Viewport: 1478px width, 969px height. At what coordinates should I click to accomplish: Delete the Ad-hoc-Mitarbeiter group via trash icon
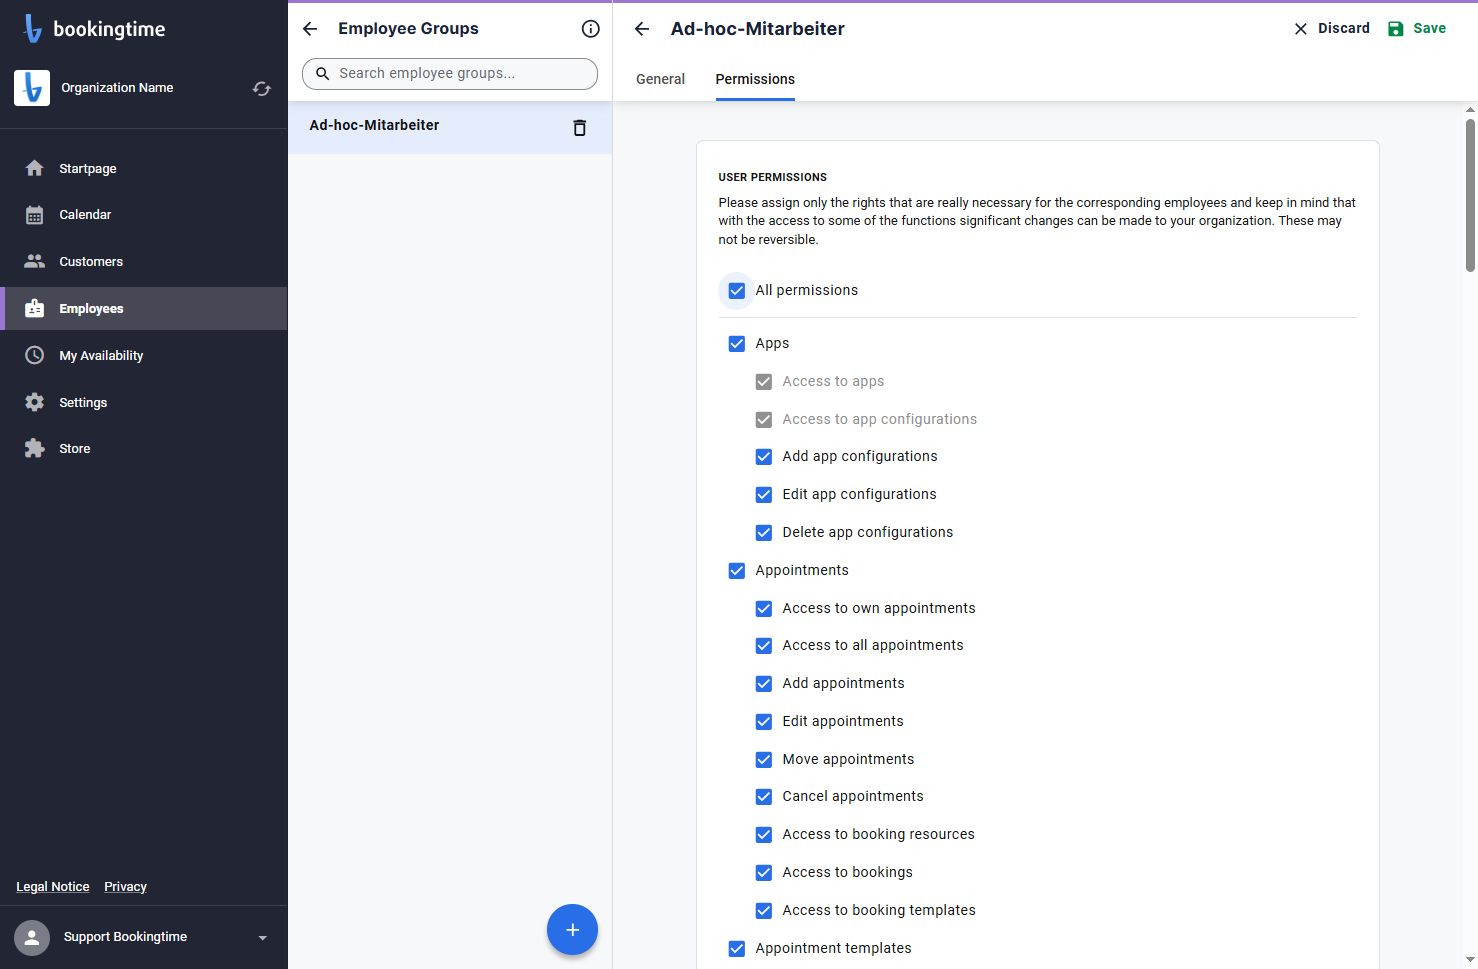[x=579, y=127]
